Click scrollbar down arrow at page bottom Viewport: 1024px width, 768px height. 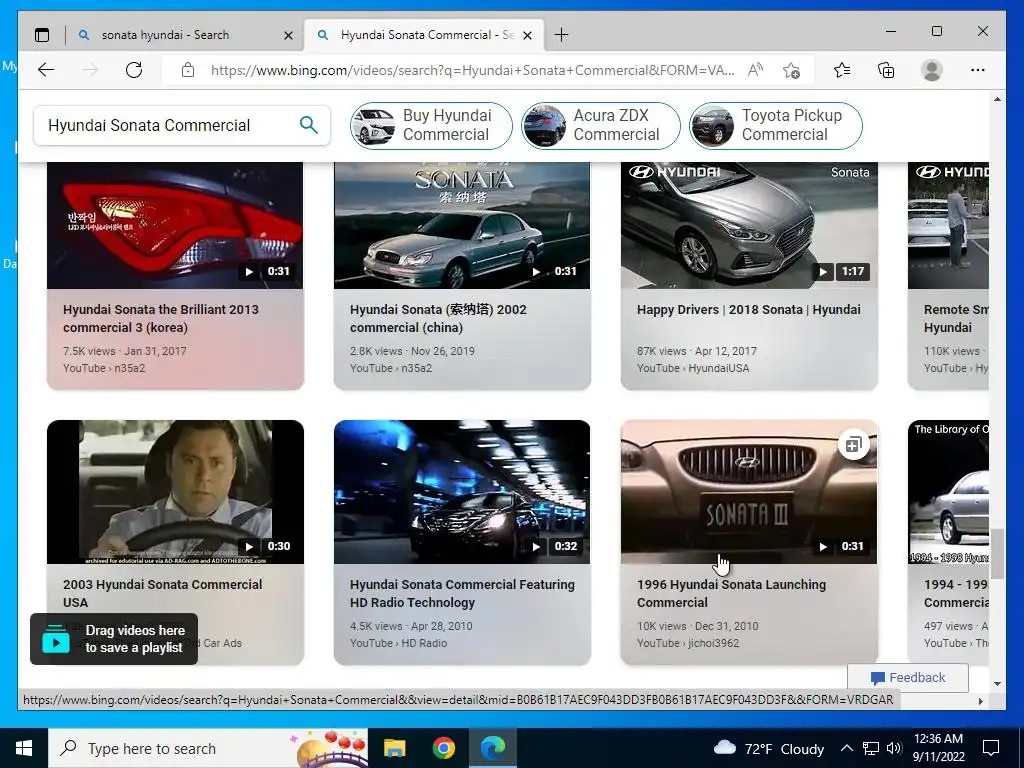(997, 684)
